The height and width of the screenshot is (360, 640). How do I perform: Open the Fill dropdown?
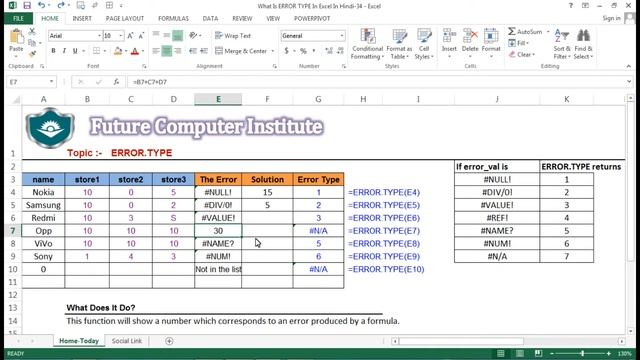click(518, 43)
